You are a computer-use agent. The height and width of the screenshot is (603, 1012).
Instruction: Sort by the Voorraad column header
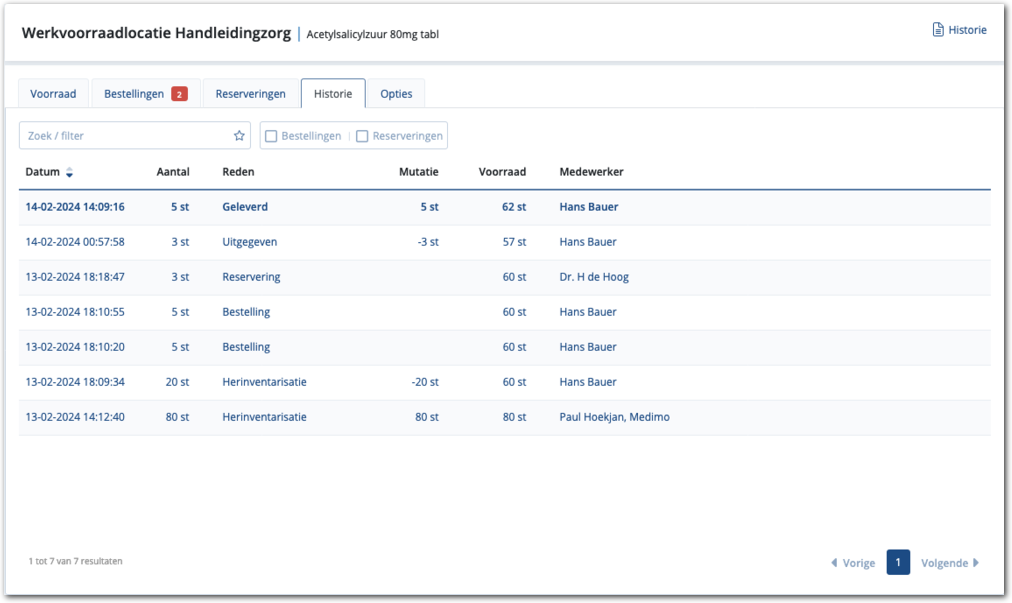(x=502, y=172)
